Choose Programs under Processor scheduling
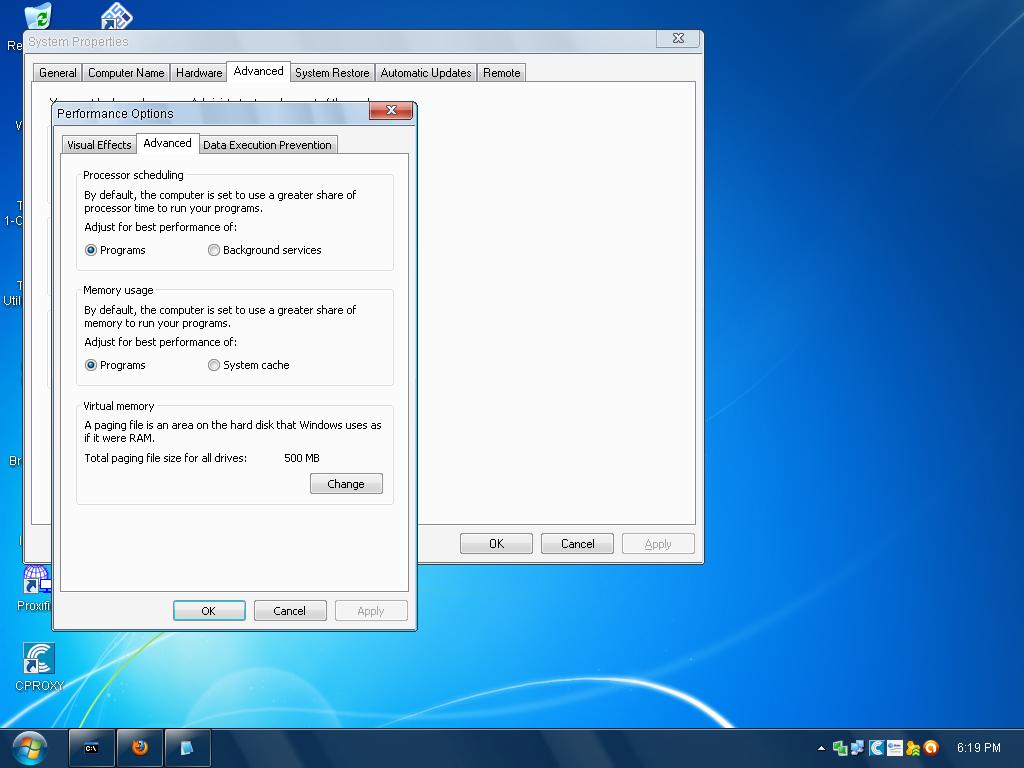1024x768 pixels. 91,250
